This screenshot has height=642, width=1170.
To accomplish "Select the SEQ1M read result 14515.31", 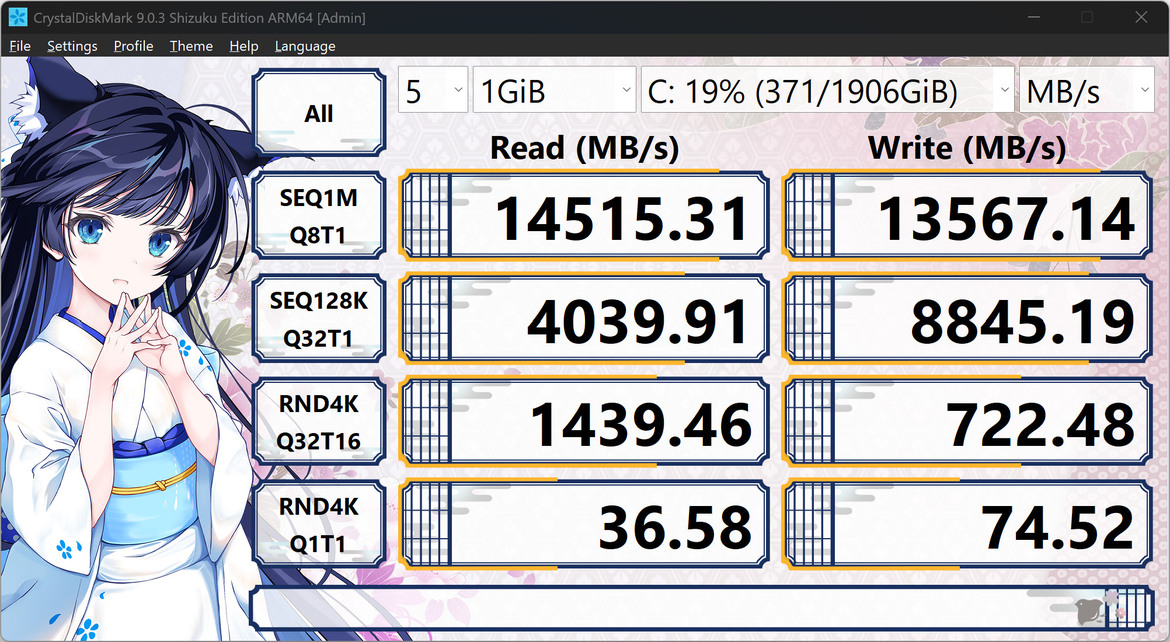I will click(x=584, y=216).
